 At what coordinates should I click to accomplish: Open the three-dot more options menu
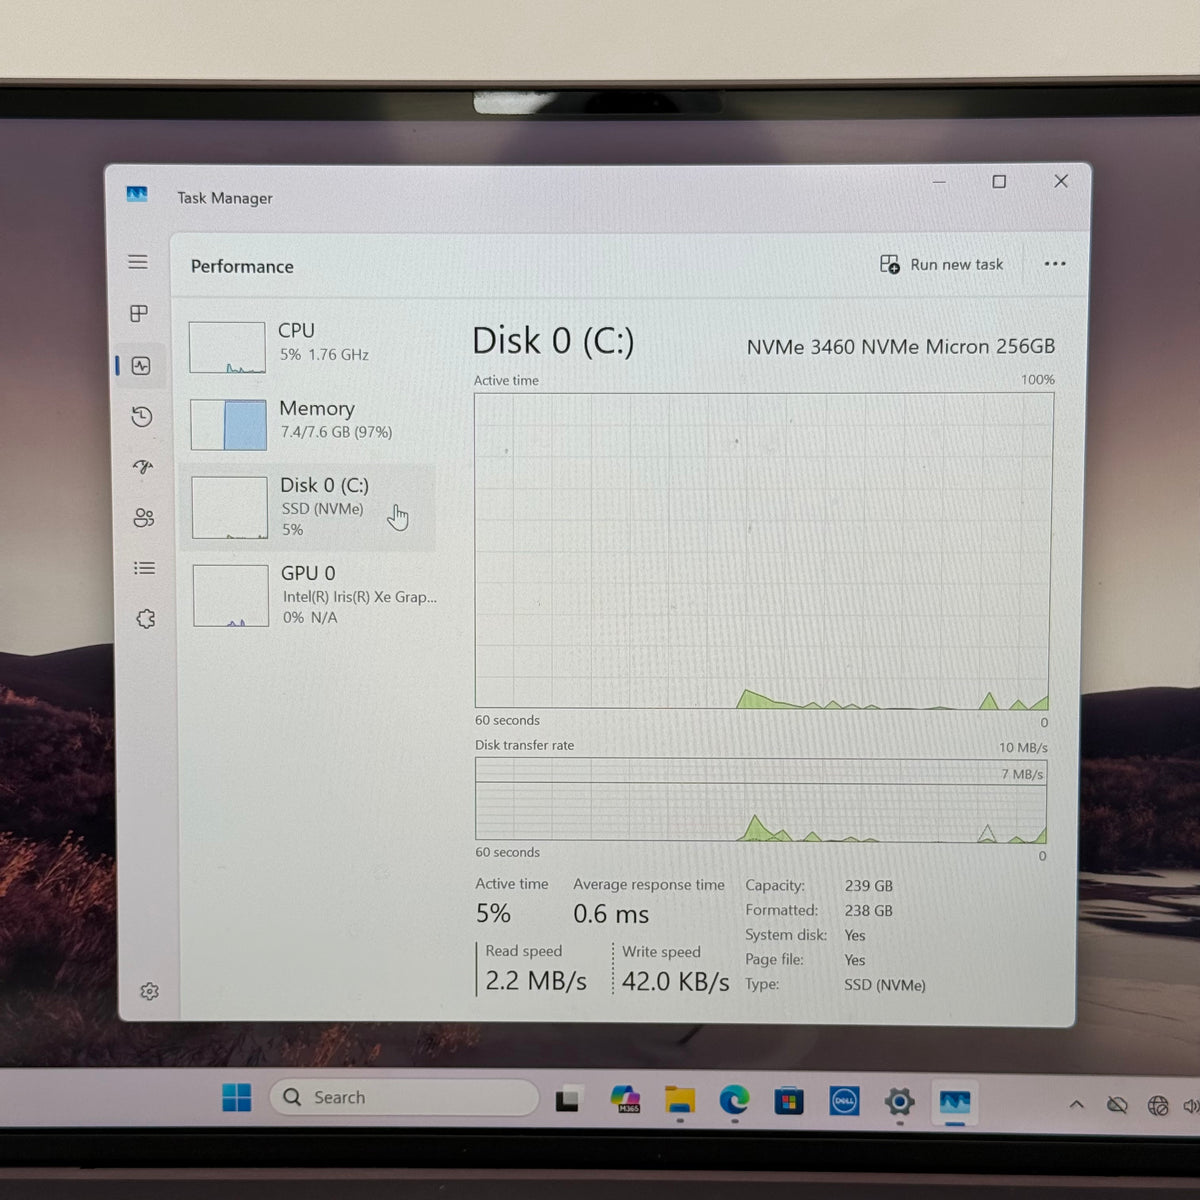tap(1055, 264)
